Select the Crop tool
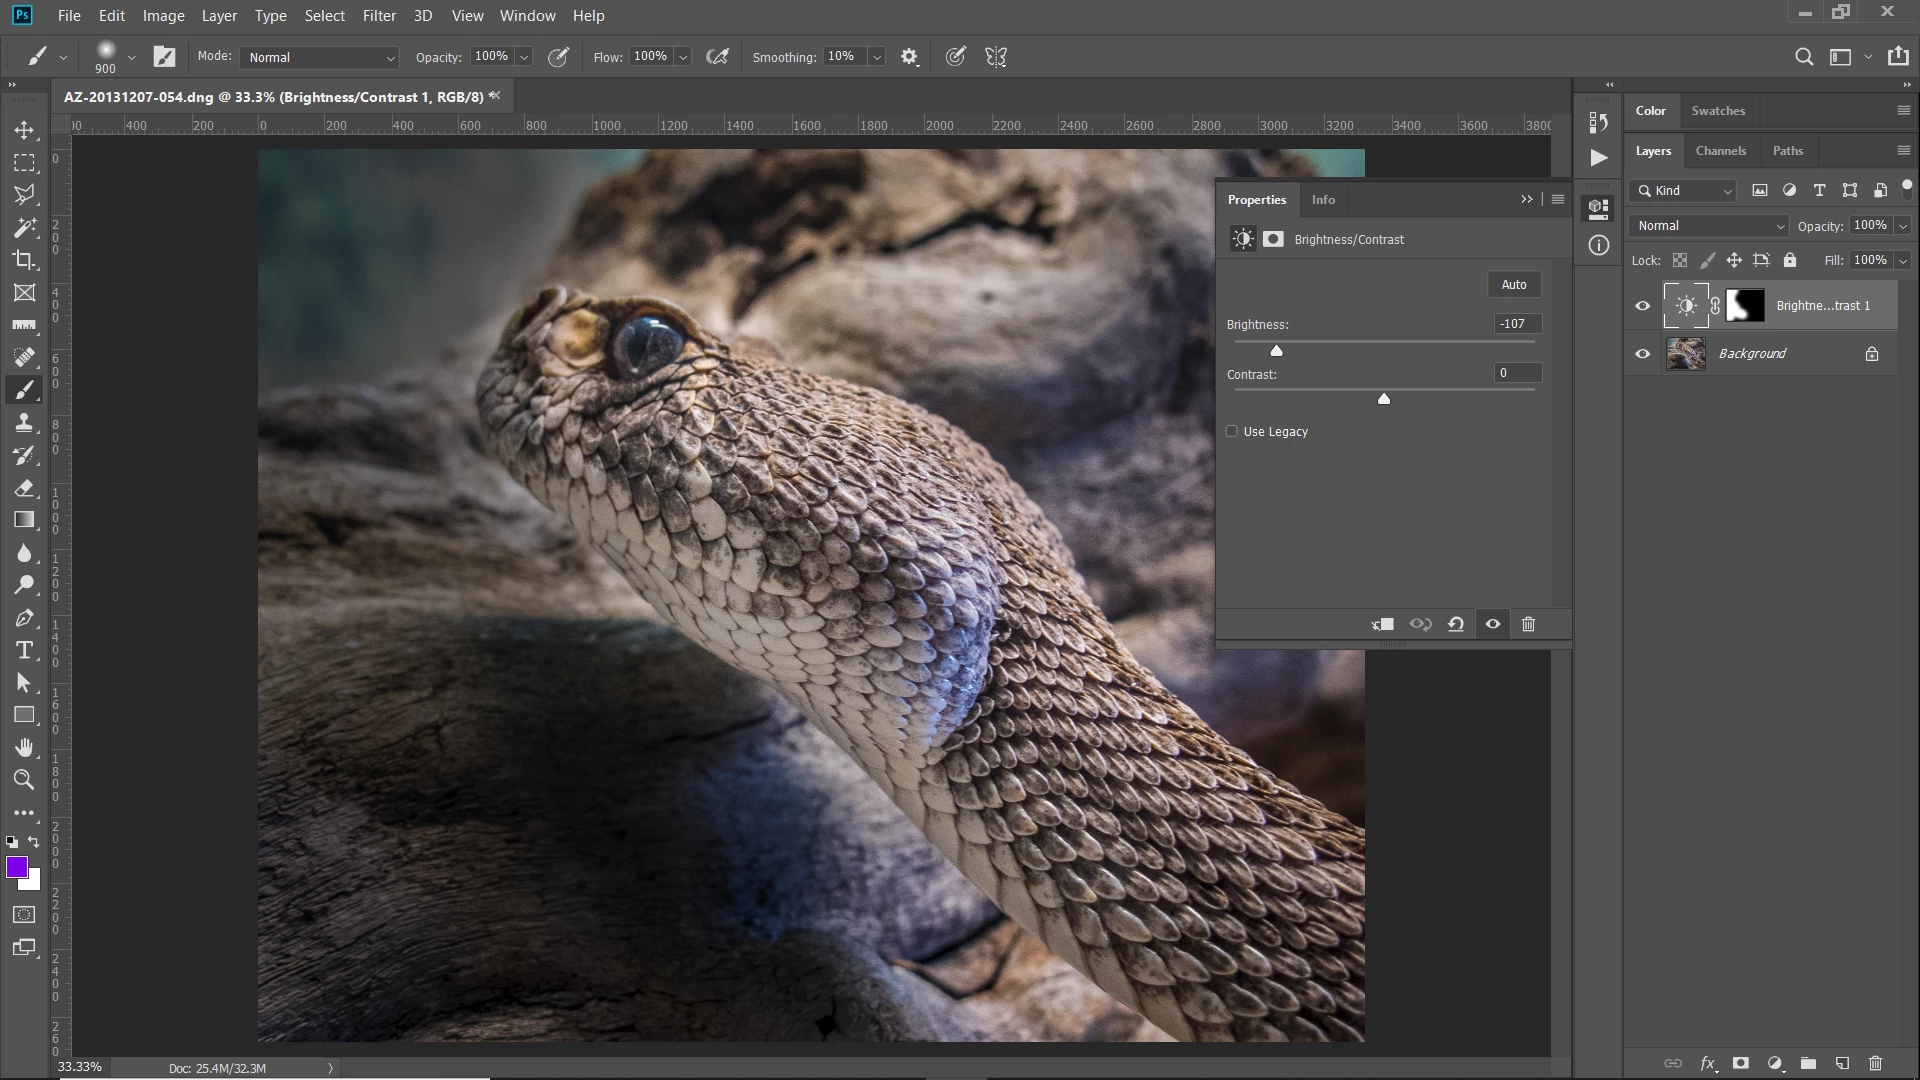Screen dimensions: 1920x1080 pos(24,260)
